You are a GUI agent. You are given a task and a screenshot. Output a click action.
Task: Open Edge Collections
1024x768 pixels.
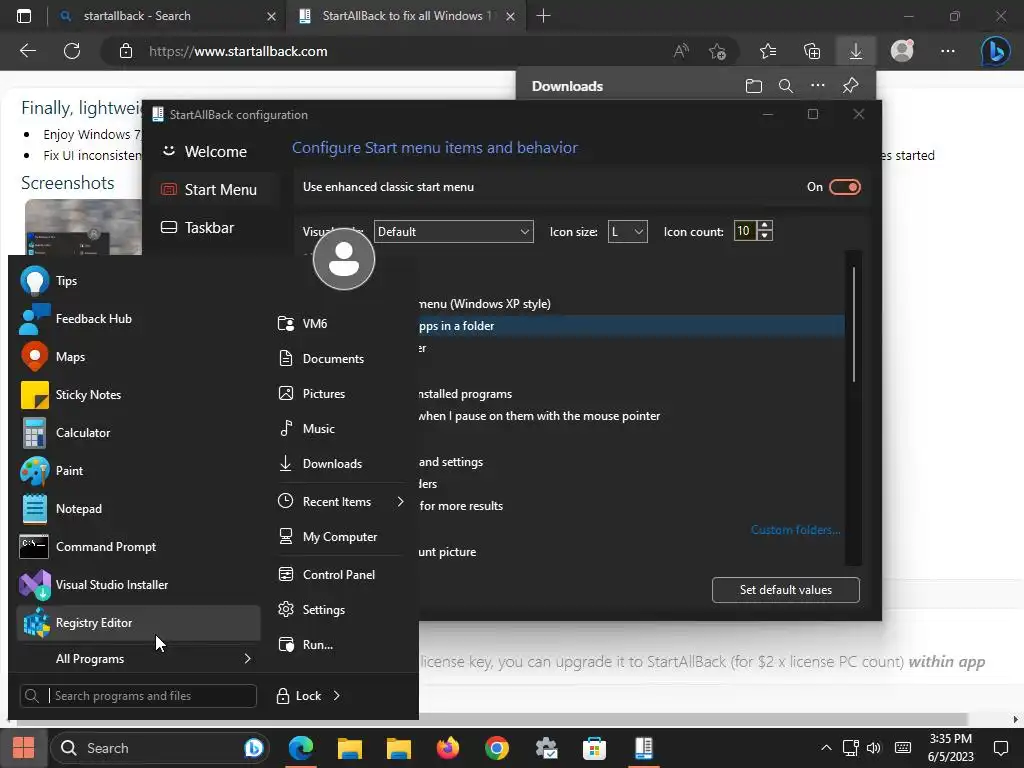[x=812, y=51]
